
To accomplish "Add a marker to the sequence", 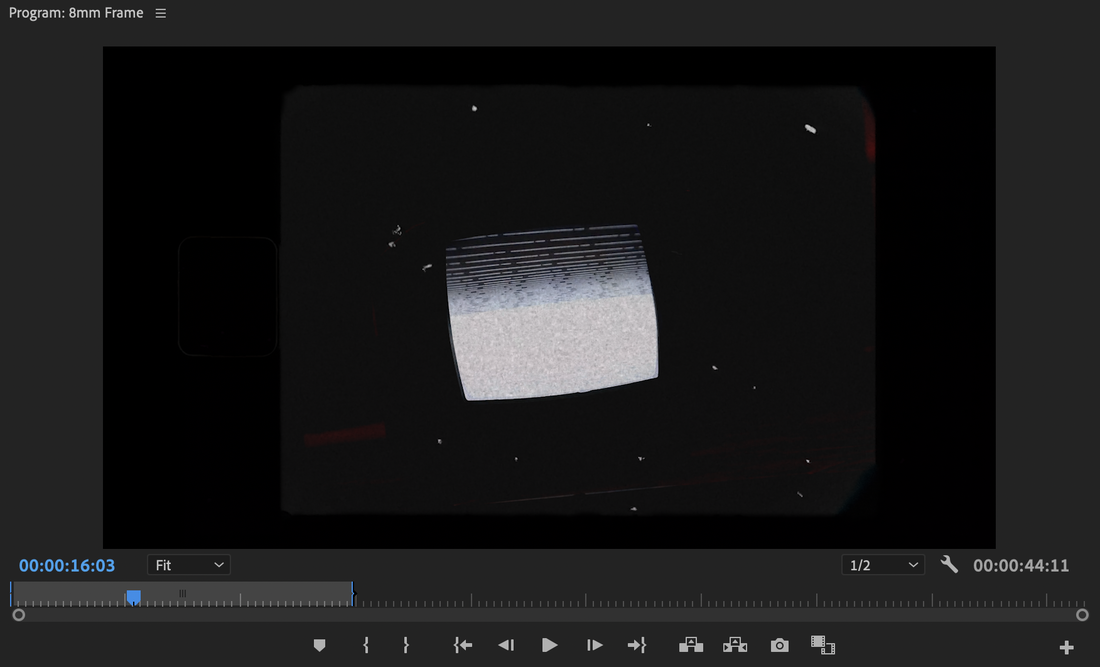I will (x=319, y=645).
